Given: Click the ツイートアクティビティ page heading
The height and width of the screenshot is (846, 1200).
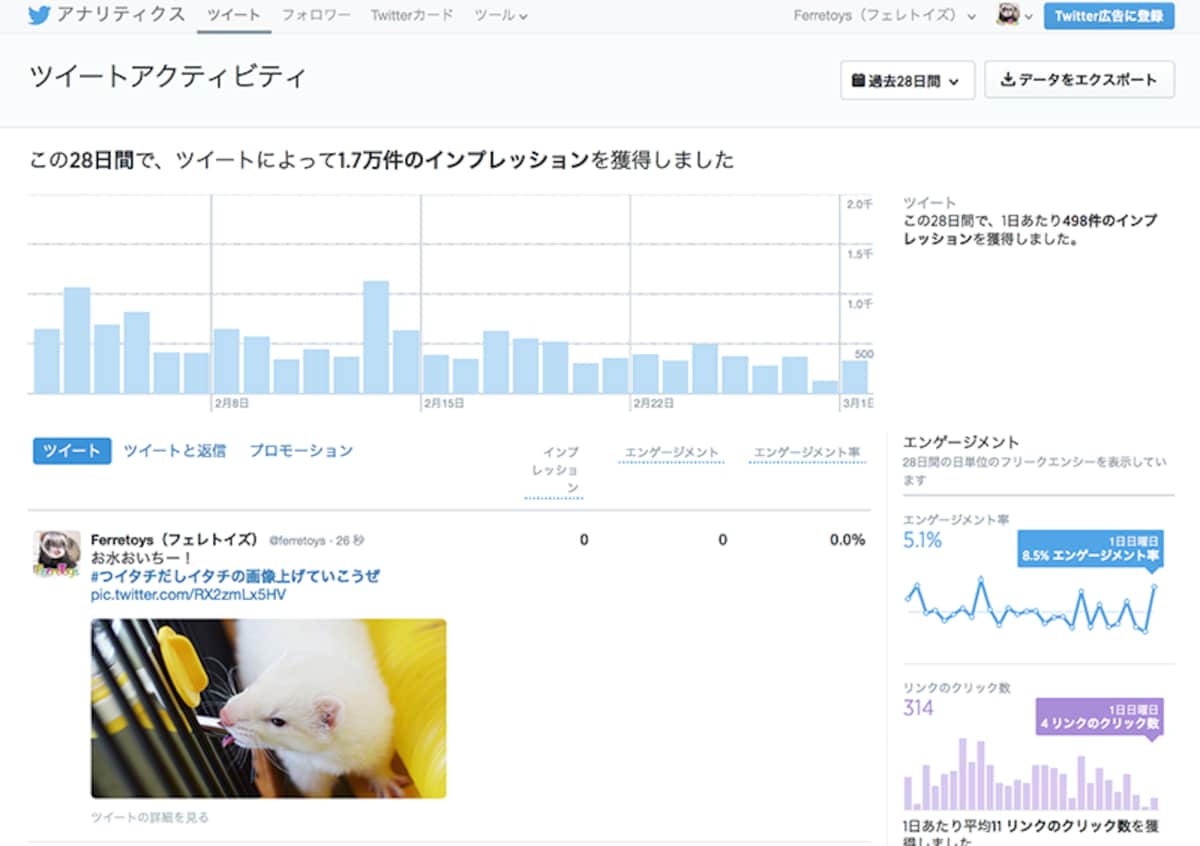Looking at the screenshot, I should (167, 77).
